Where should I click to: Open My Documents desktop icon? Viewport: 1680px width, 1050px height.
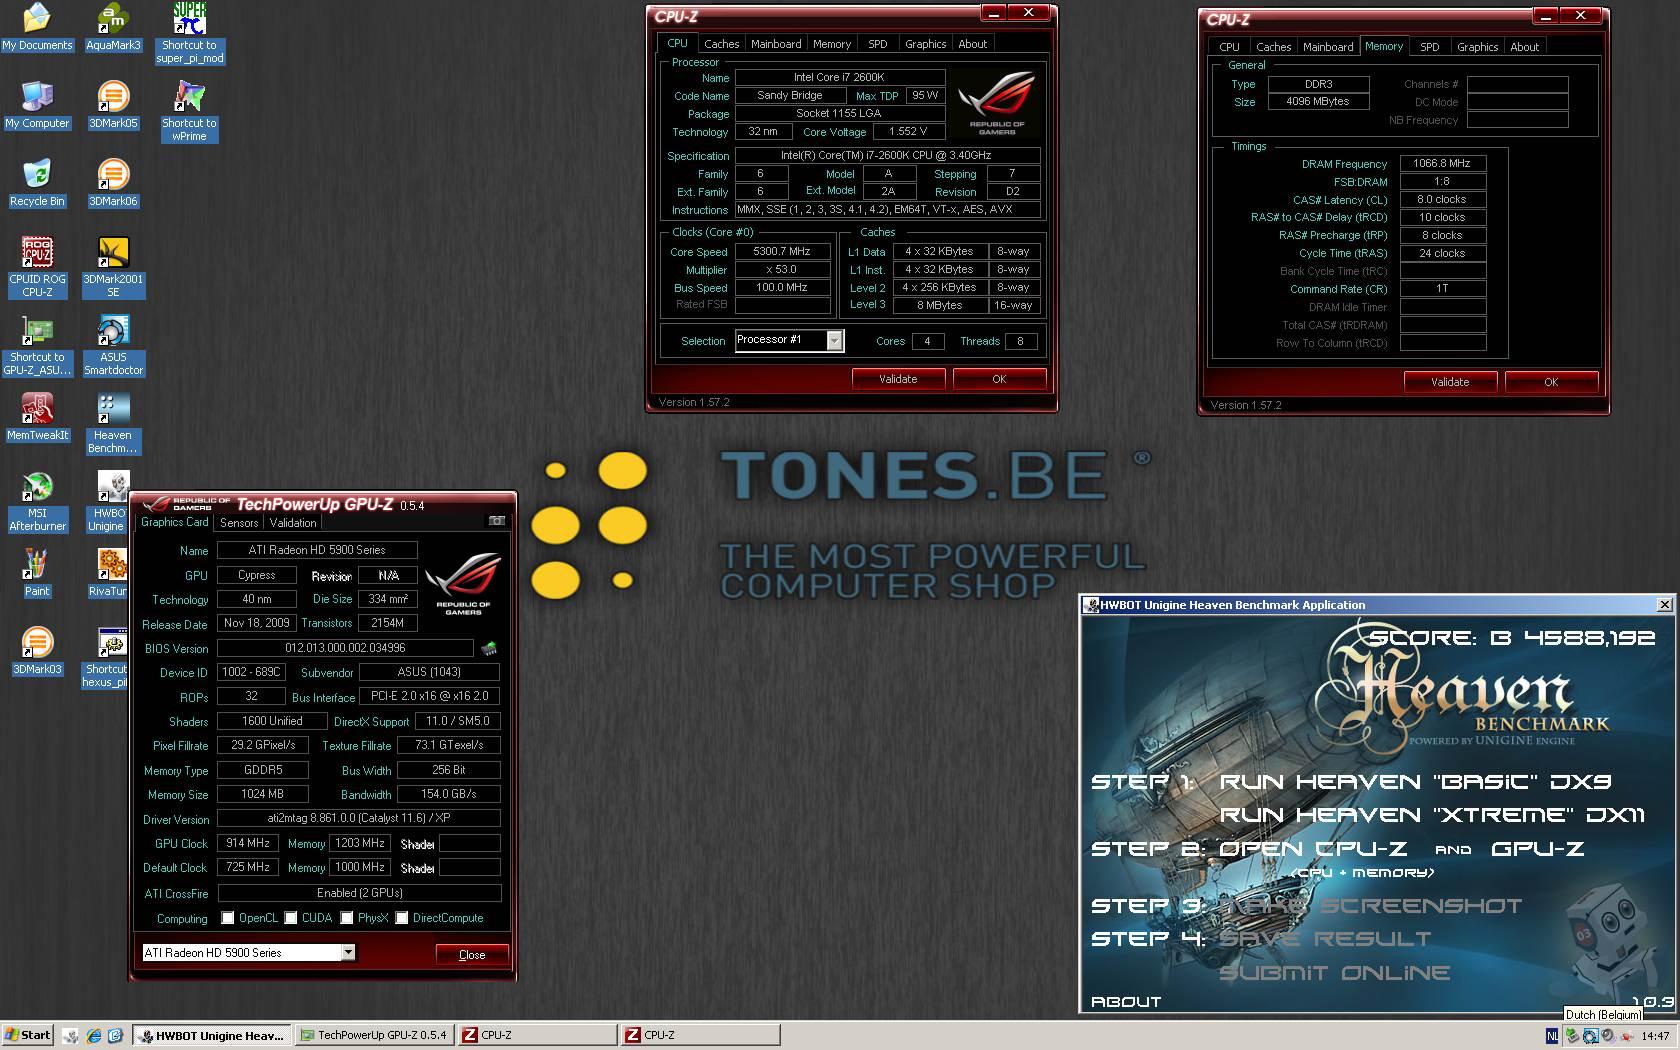tap(37, 27)
